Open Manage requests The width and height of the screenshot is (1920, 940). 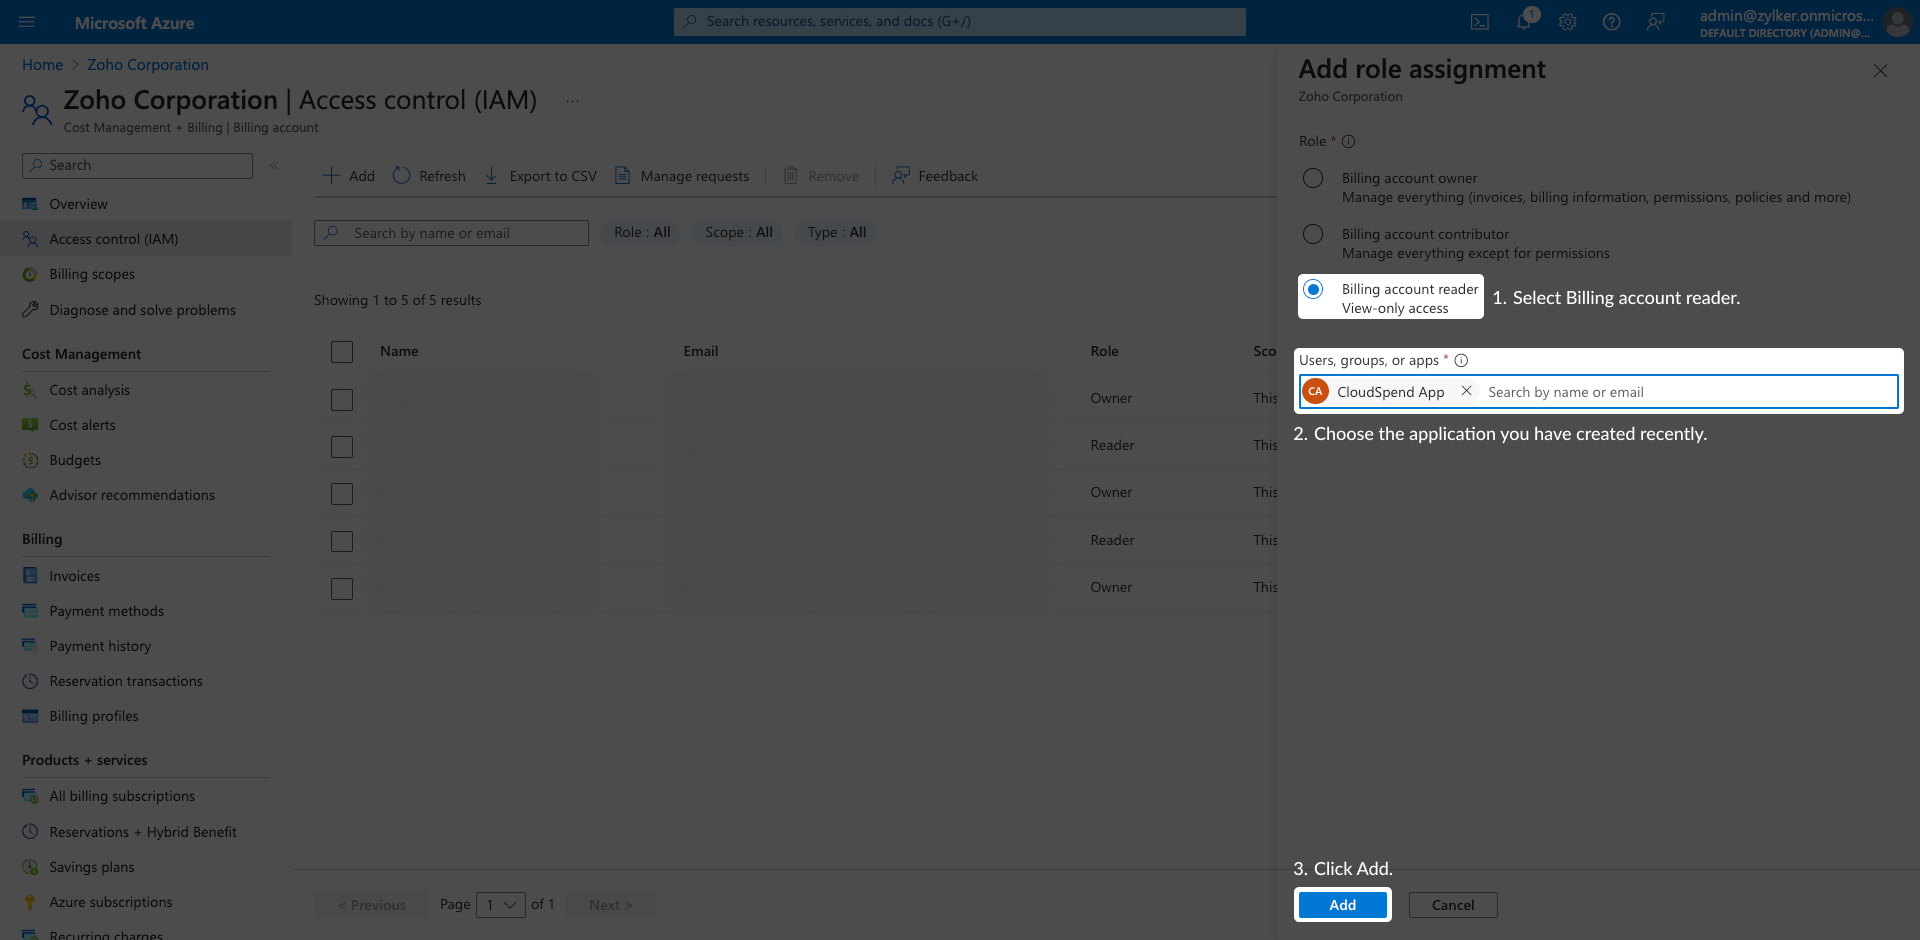click(681, 176)
